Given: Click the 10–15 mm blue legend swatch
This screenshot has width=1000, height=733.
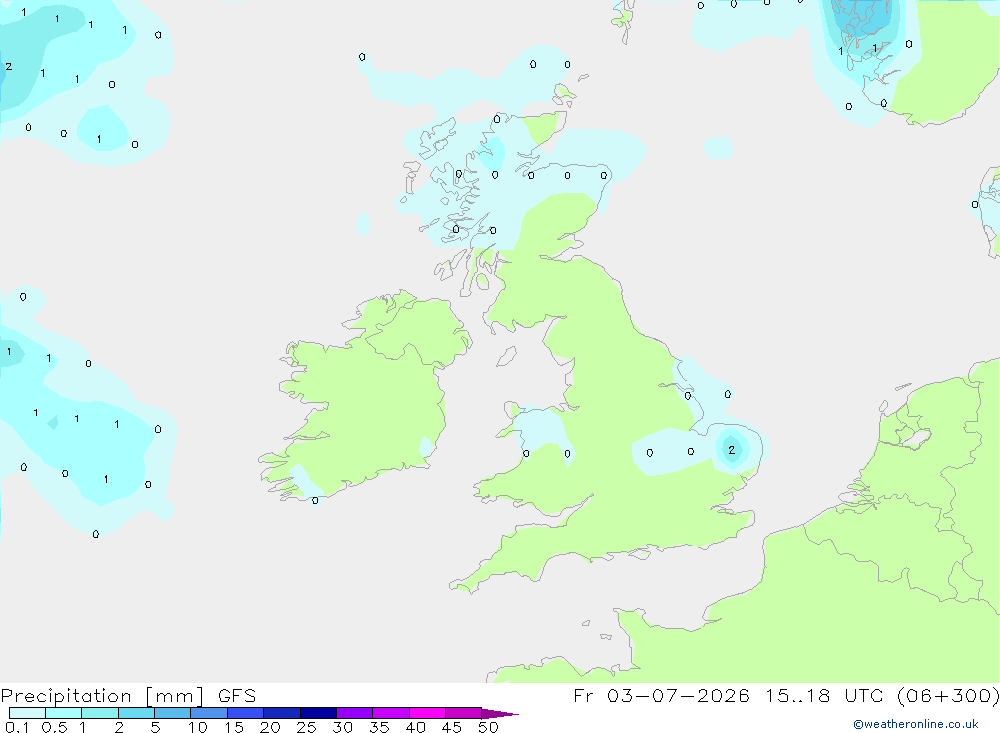Looking at the screenshot, I should 209,713.
